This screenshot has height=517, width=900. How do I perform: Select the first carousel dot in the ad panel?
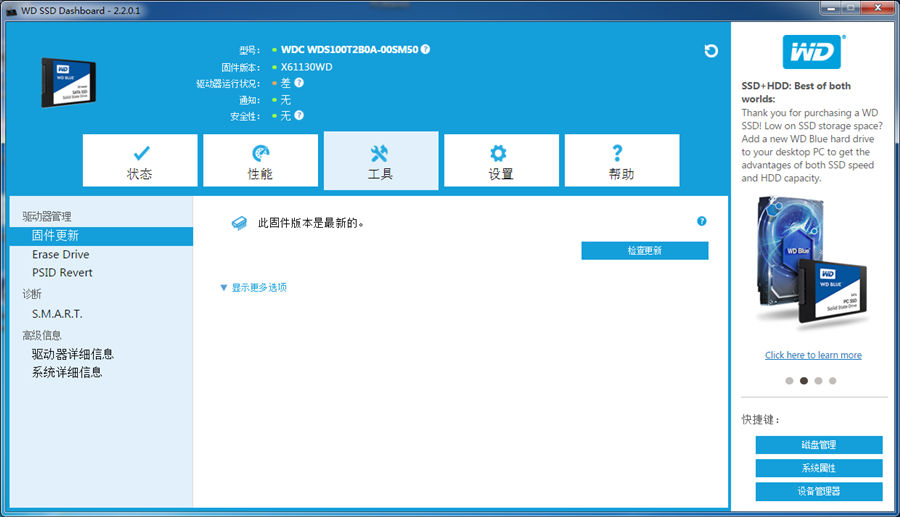(x=789, y=381)
